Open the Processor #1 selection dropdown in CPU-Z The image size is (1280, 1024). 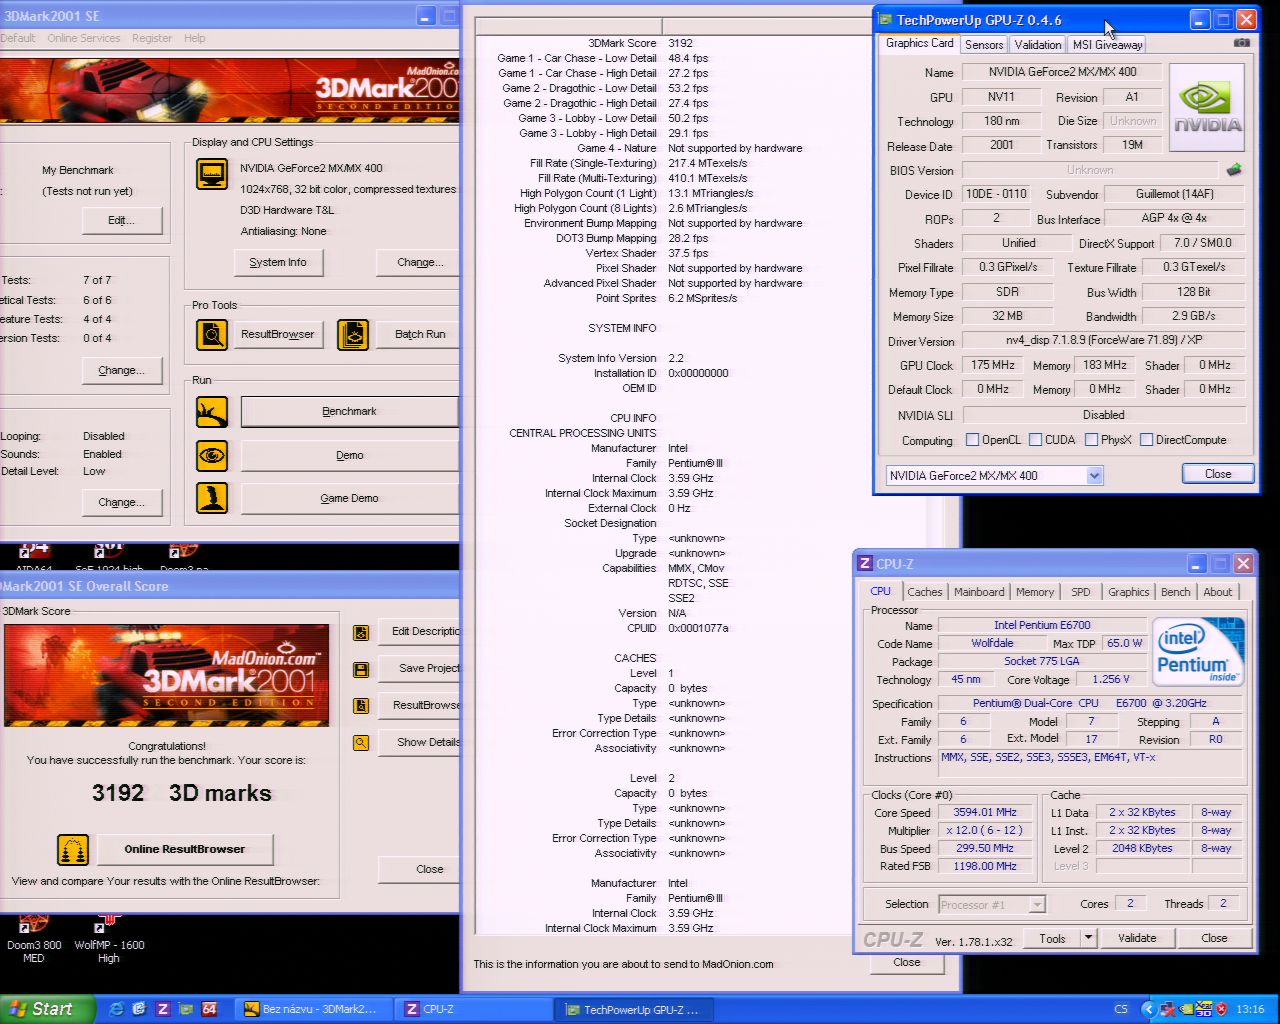point(1037,904)
